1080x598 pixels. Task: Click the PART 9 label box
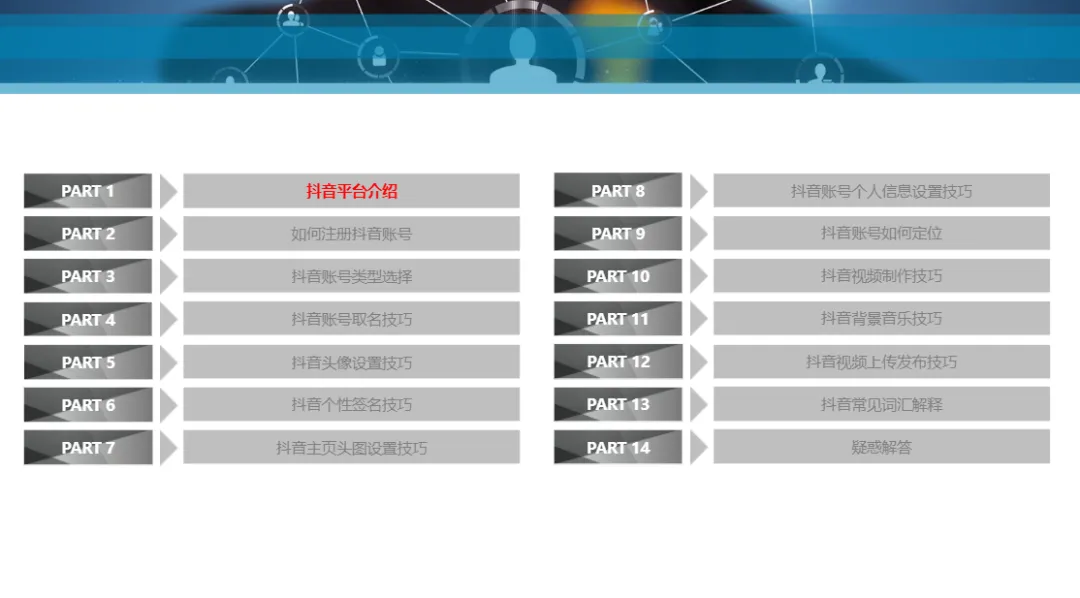(x=618, y=233)
